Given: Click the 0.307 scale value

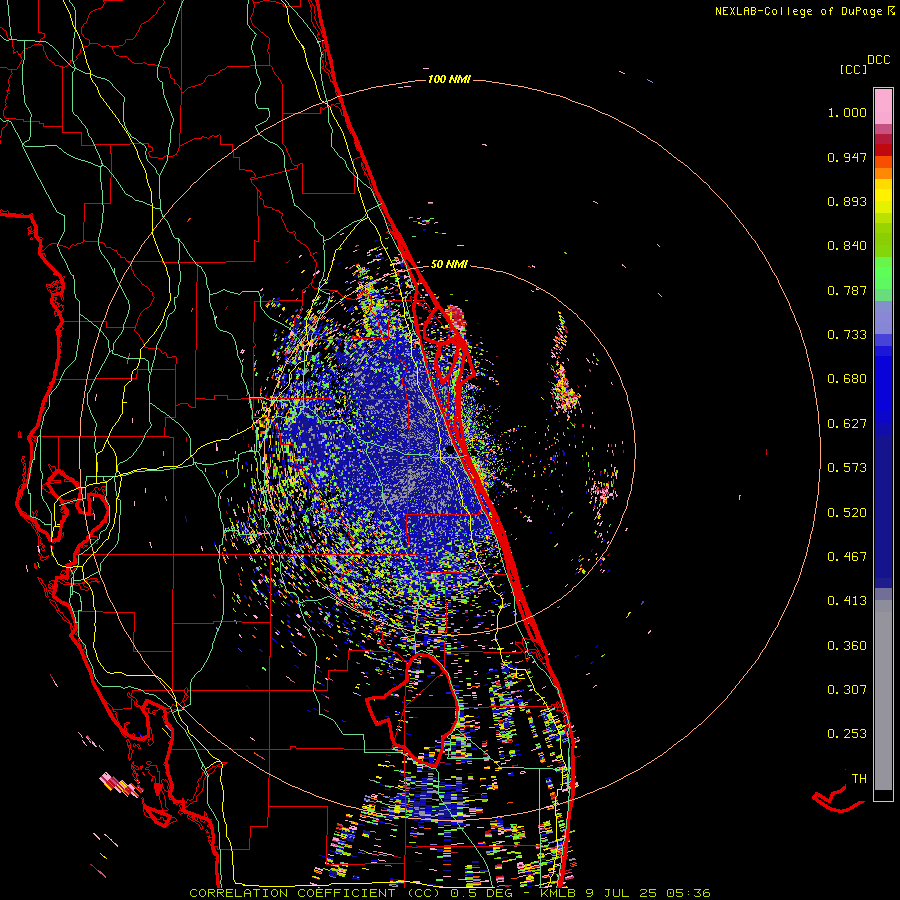Looking at the screenshot, I should tap(847, 690).
